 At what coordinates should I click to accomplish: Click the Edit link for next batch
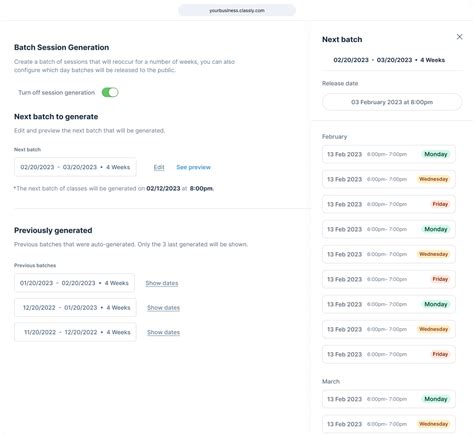(159, 167)
